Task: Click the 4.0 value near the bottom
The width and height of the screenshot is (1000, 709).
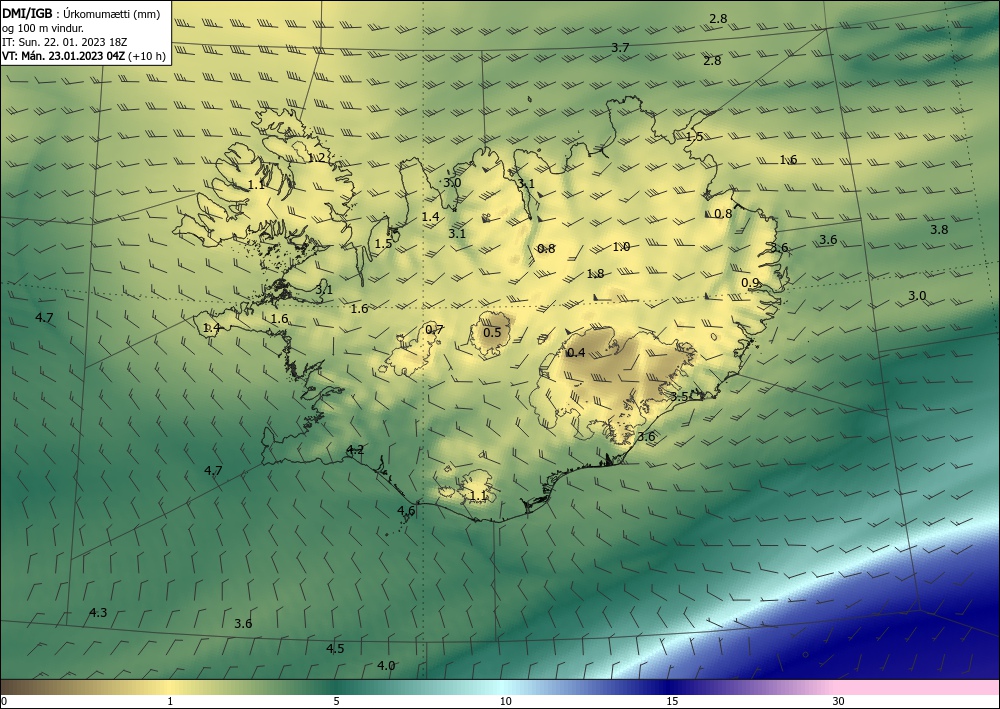Action: pyautogui.click(x=386, y=666)
